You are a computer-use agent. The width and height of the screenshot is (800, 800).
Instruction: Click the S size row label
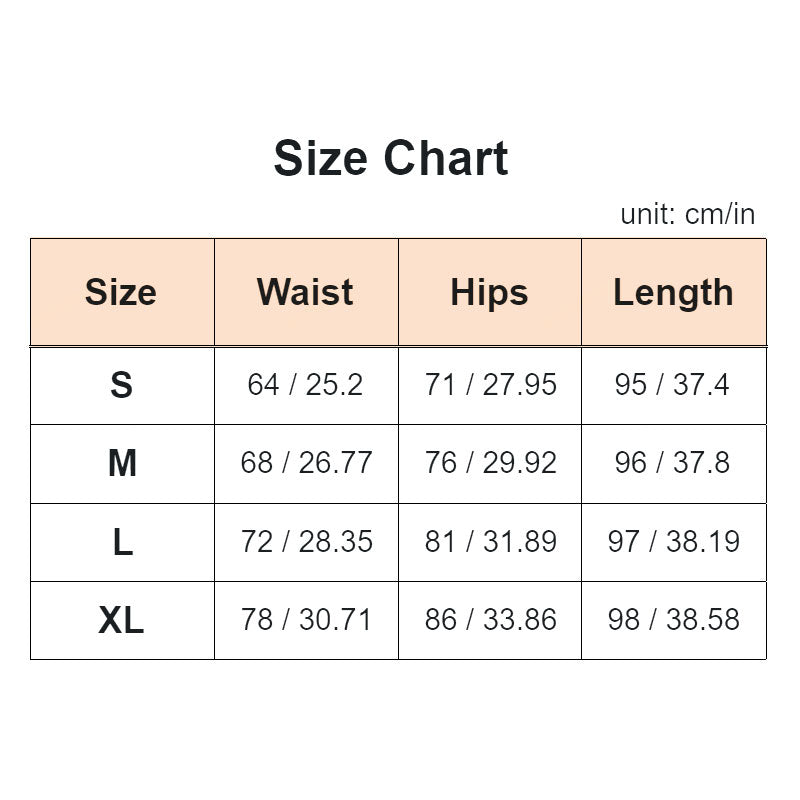[x=121, y=385]
